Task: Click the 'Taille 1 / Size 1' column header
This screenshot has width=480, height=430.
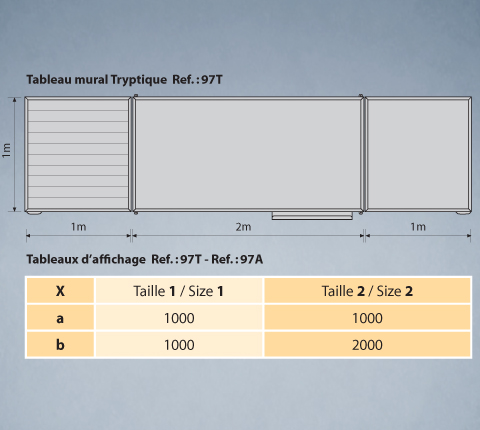Action: (x=179, y=291)
